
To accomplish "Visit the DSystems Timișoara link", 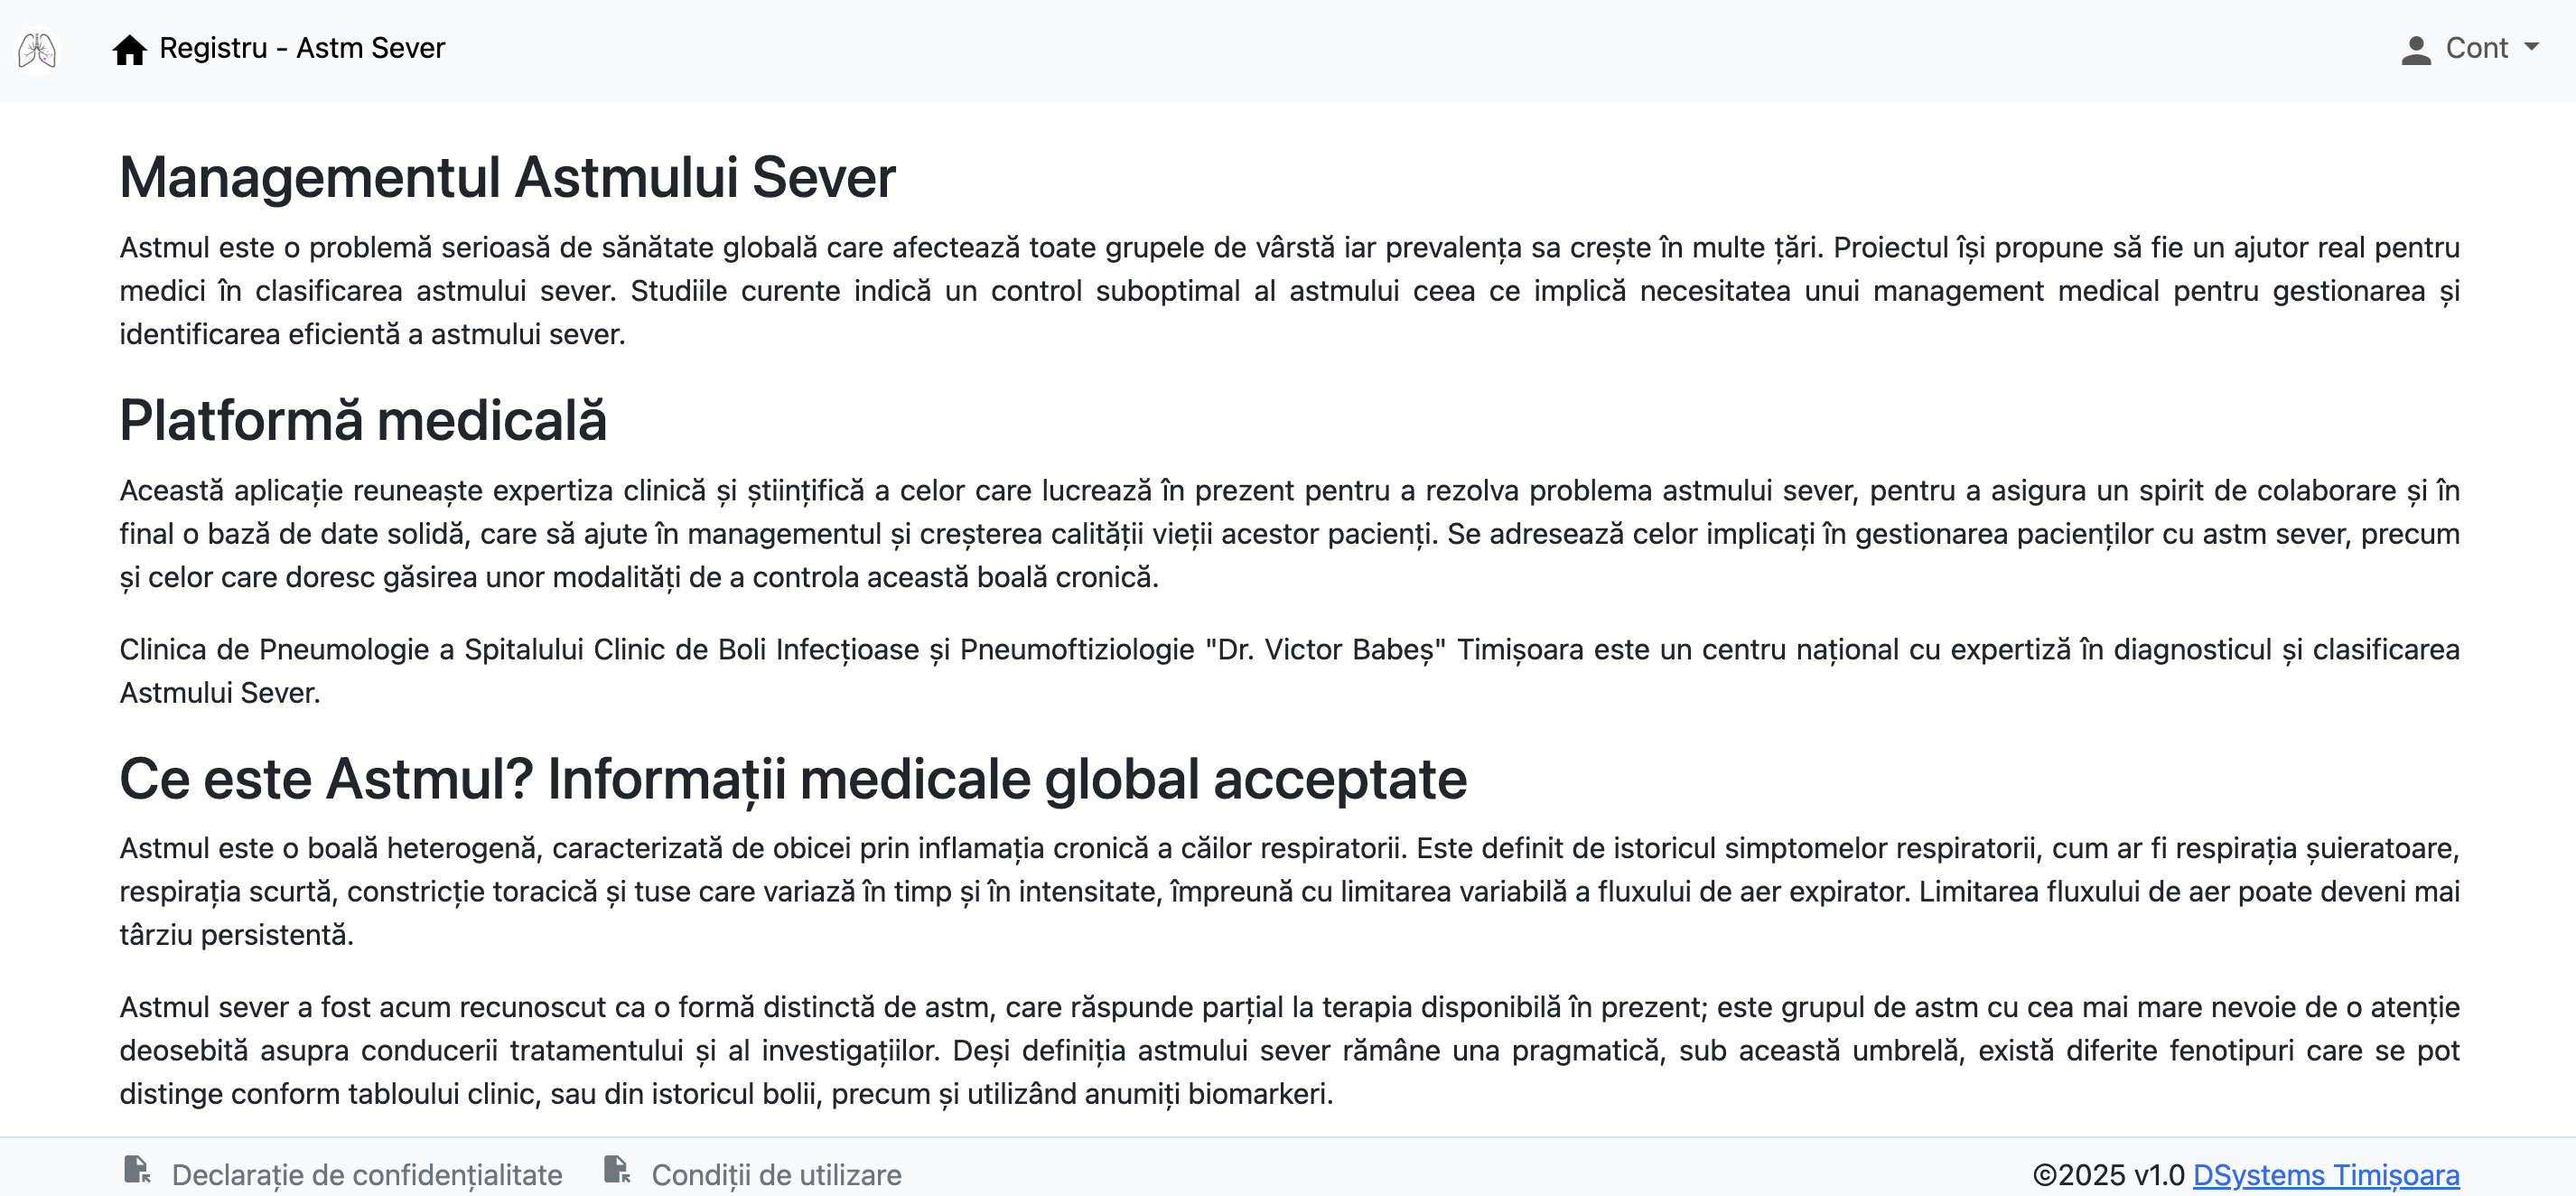I will [2325, 1174].
